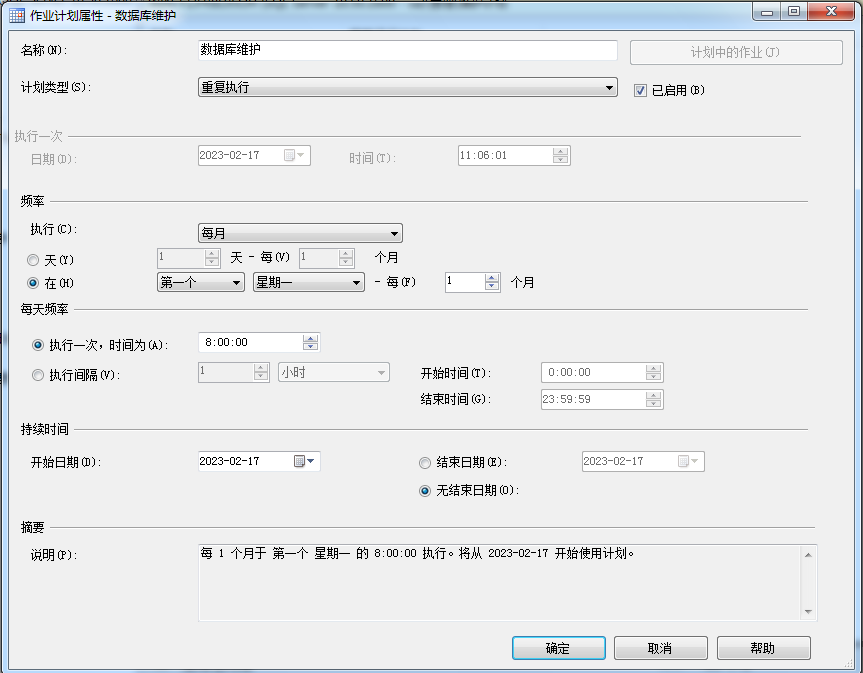Image resolution: width=863 pixels, height=673 pixels.
Task: Confirm with the 确定 button
Action: (559, 648)
